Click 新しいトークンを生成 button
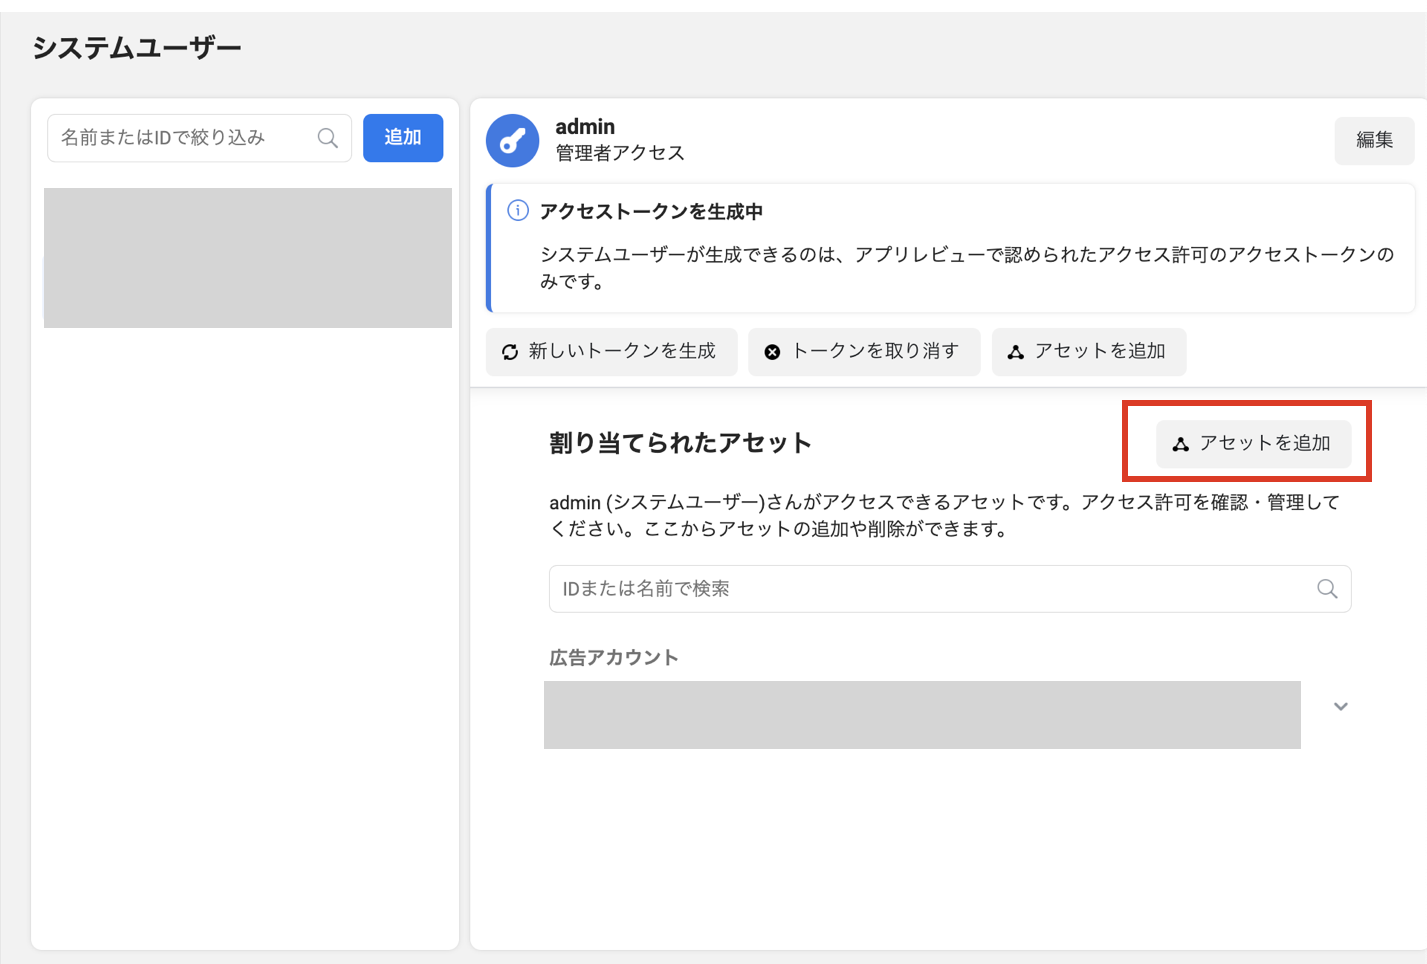 point(611,352)
